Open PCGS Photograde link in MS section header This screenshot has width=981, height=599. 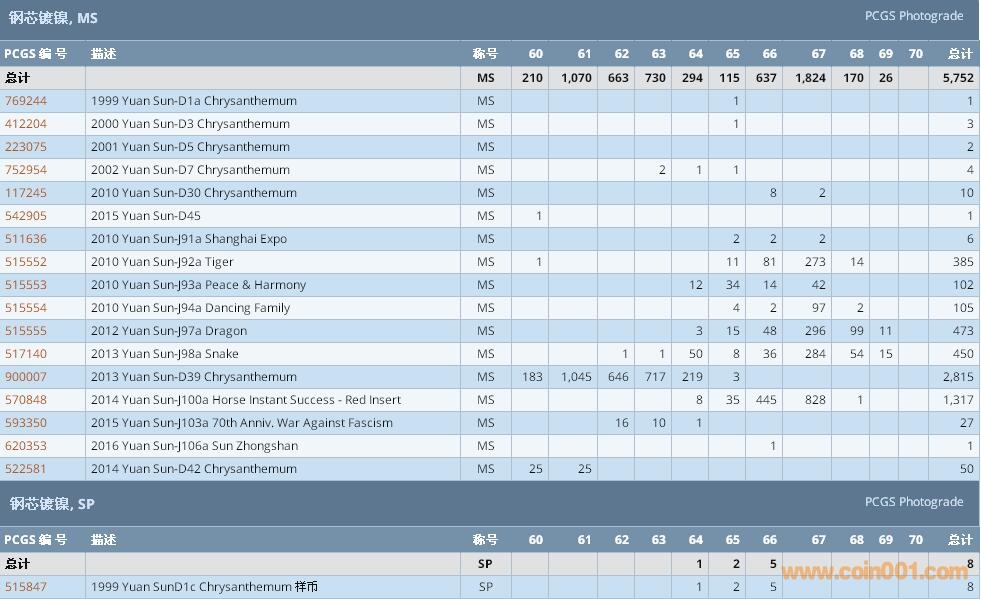tap(914, 16)
